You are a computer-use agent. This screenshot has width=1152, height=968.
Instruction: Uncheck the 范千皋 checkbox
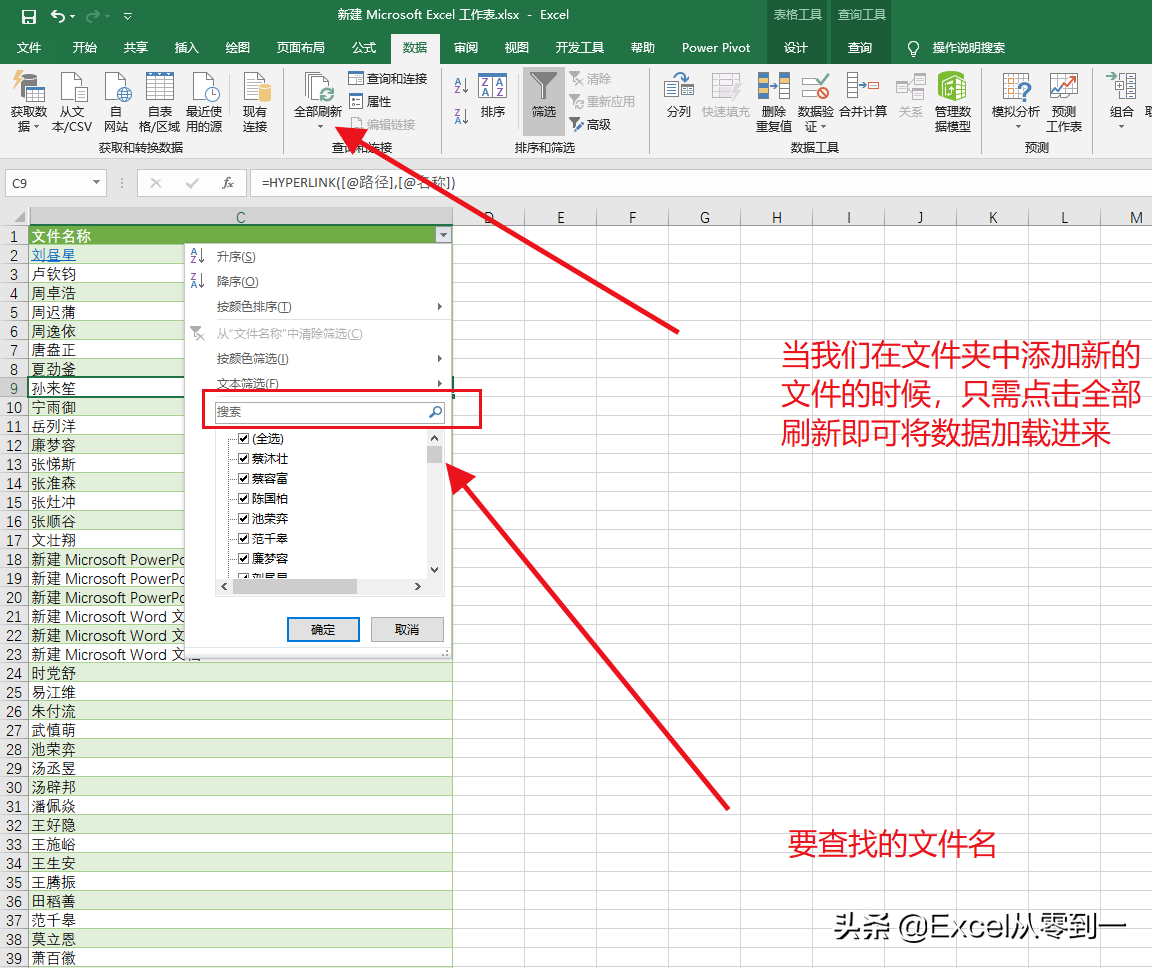[244, 538]
